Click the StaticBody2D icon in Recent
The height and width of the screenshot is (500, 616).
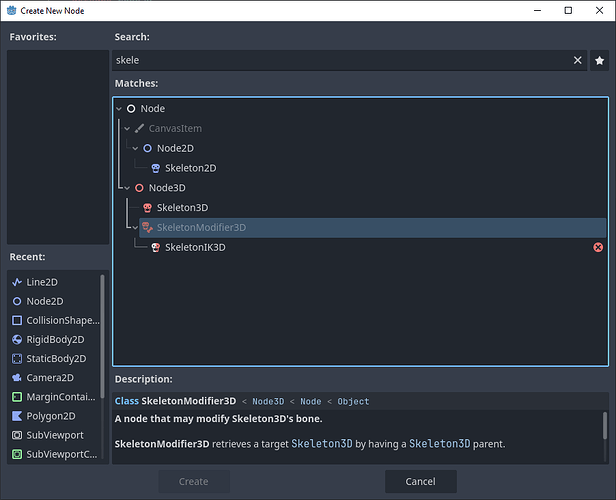(x=17, y=359)
